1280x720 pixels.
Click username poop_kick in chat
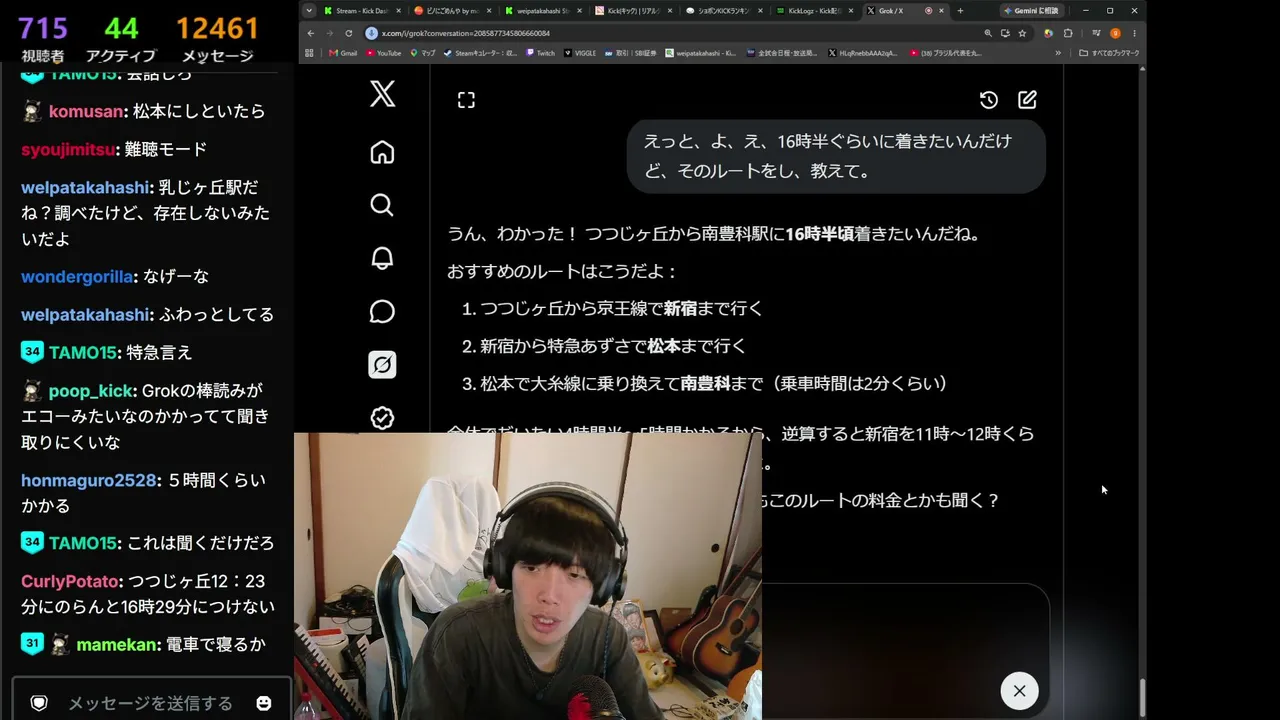[91, 391]
